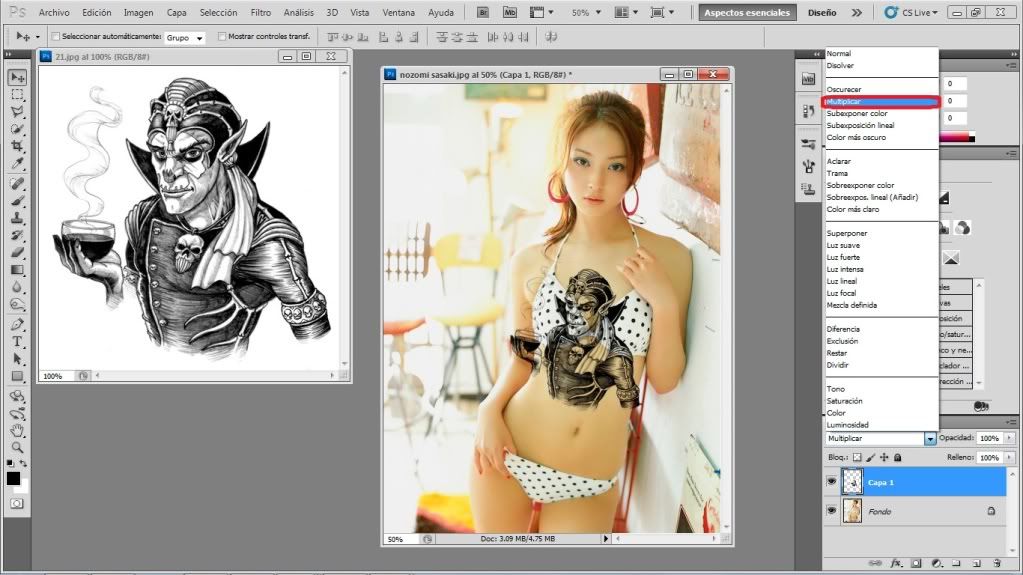Screen dimensions: 1023x575
Task: Create a new layer group folder
Action: pyautogui.click(x=956, y=563)
